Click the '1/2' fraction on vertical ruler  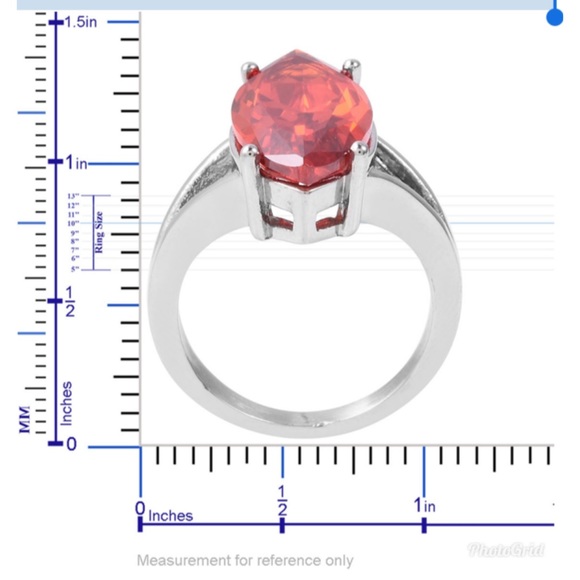(x=70, y=302)
